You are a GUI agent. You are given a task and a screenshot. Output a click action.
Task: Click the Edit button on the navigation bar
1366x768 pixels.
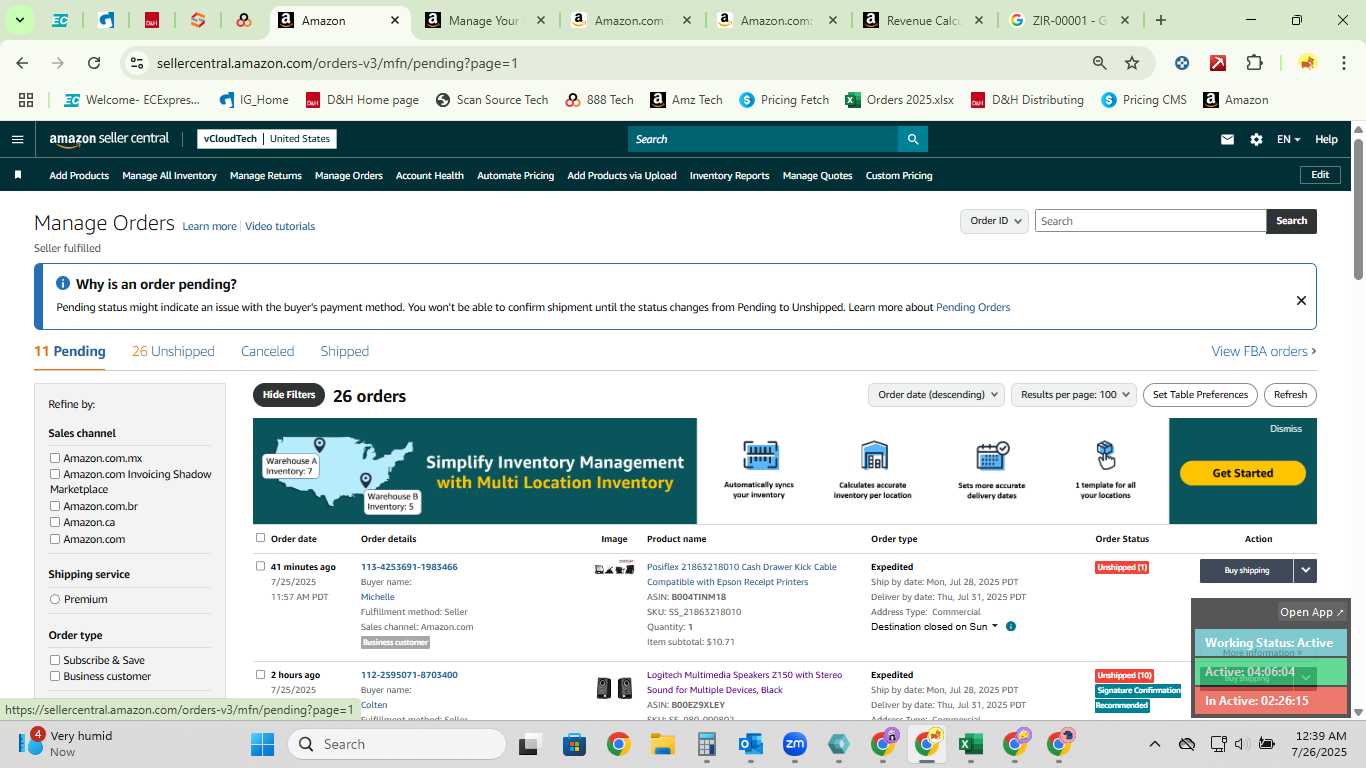coord(1320,175)
